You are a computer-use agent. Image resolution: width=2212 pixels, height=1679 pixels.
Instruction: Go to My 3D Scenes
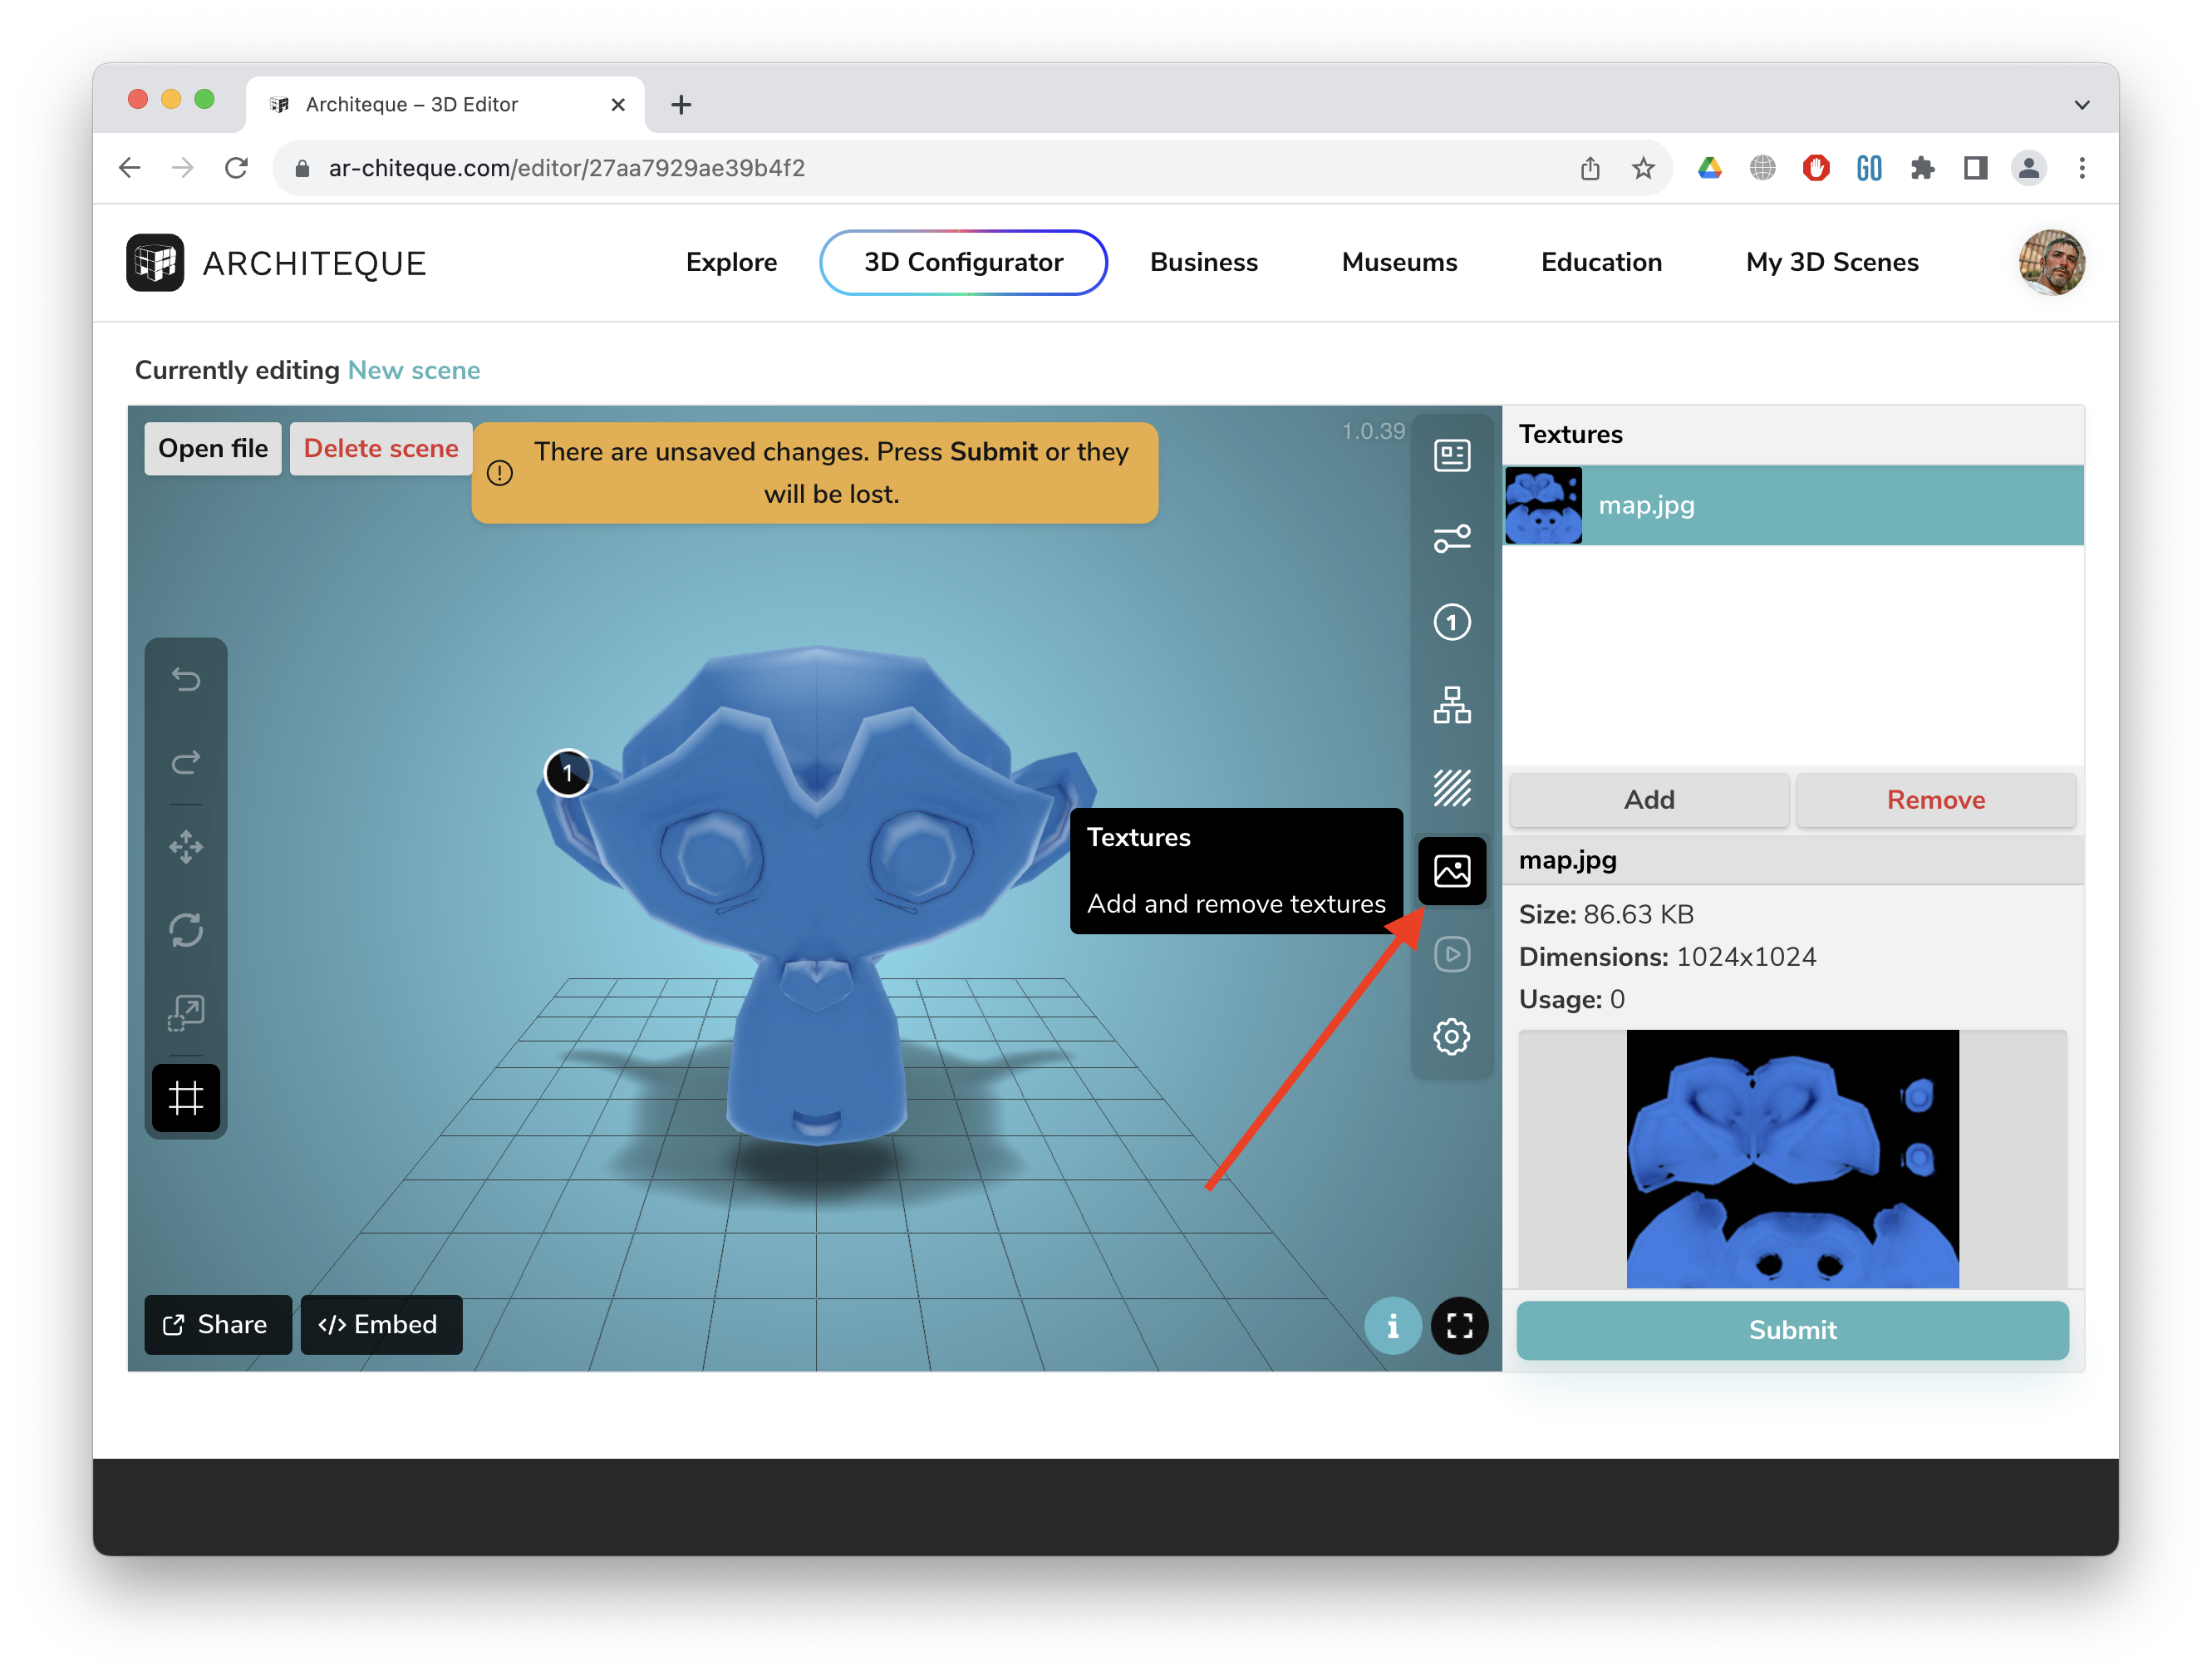(x=1831, y=262)
